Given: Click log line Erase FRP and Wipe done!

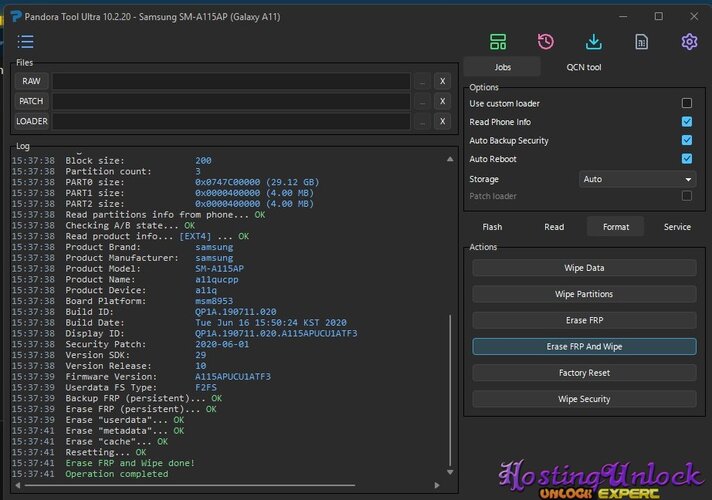Looking at the screenshot, I should [x=130, y=463].
